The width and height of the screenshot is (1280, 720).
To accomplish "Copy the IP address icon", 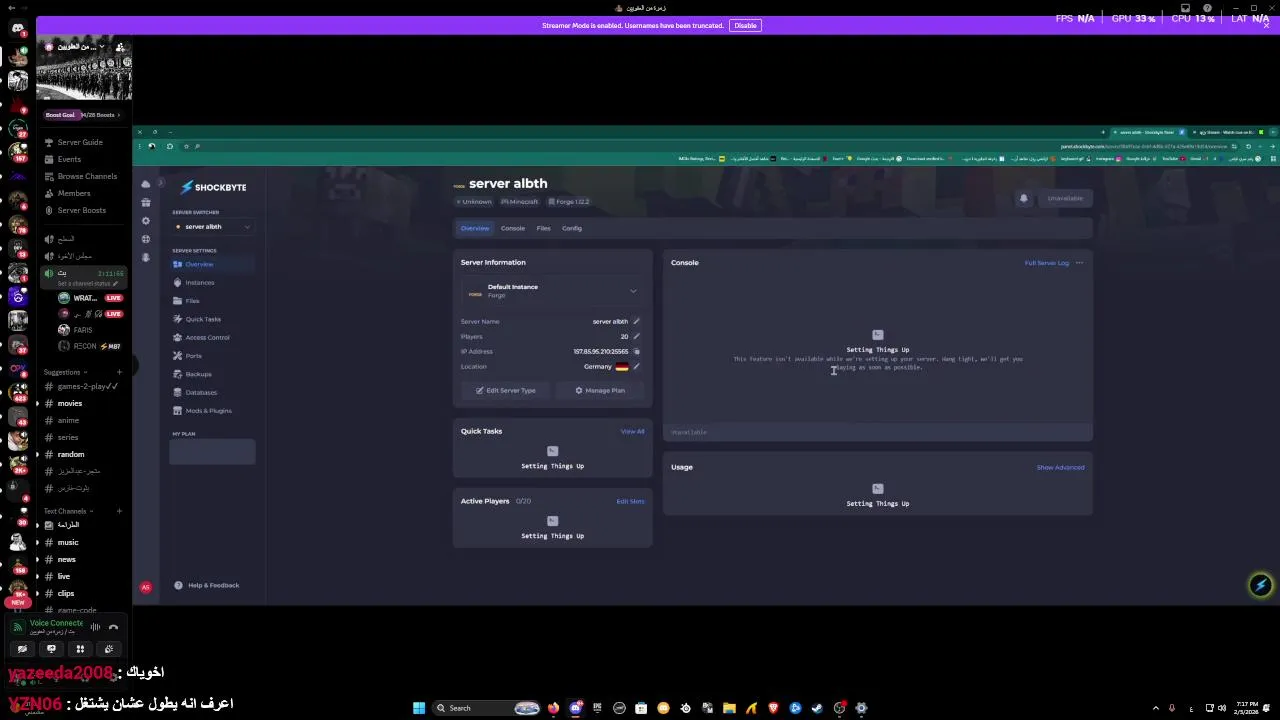I will point(636,351).
